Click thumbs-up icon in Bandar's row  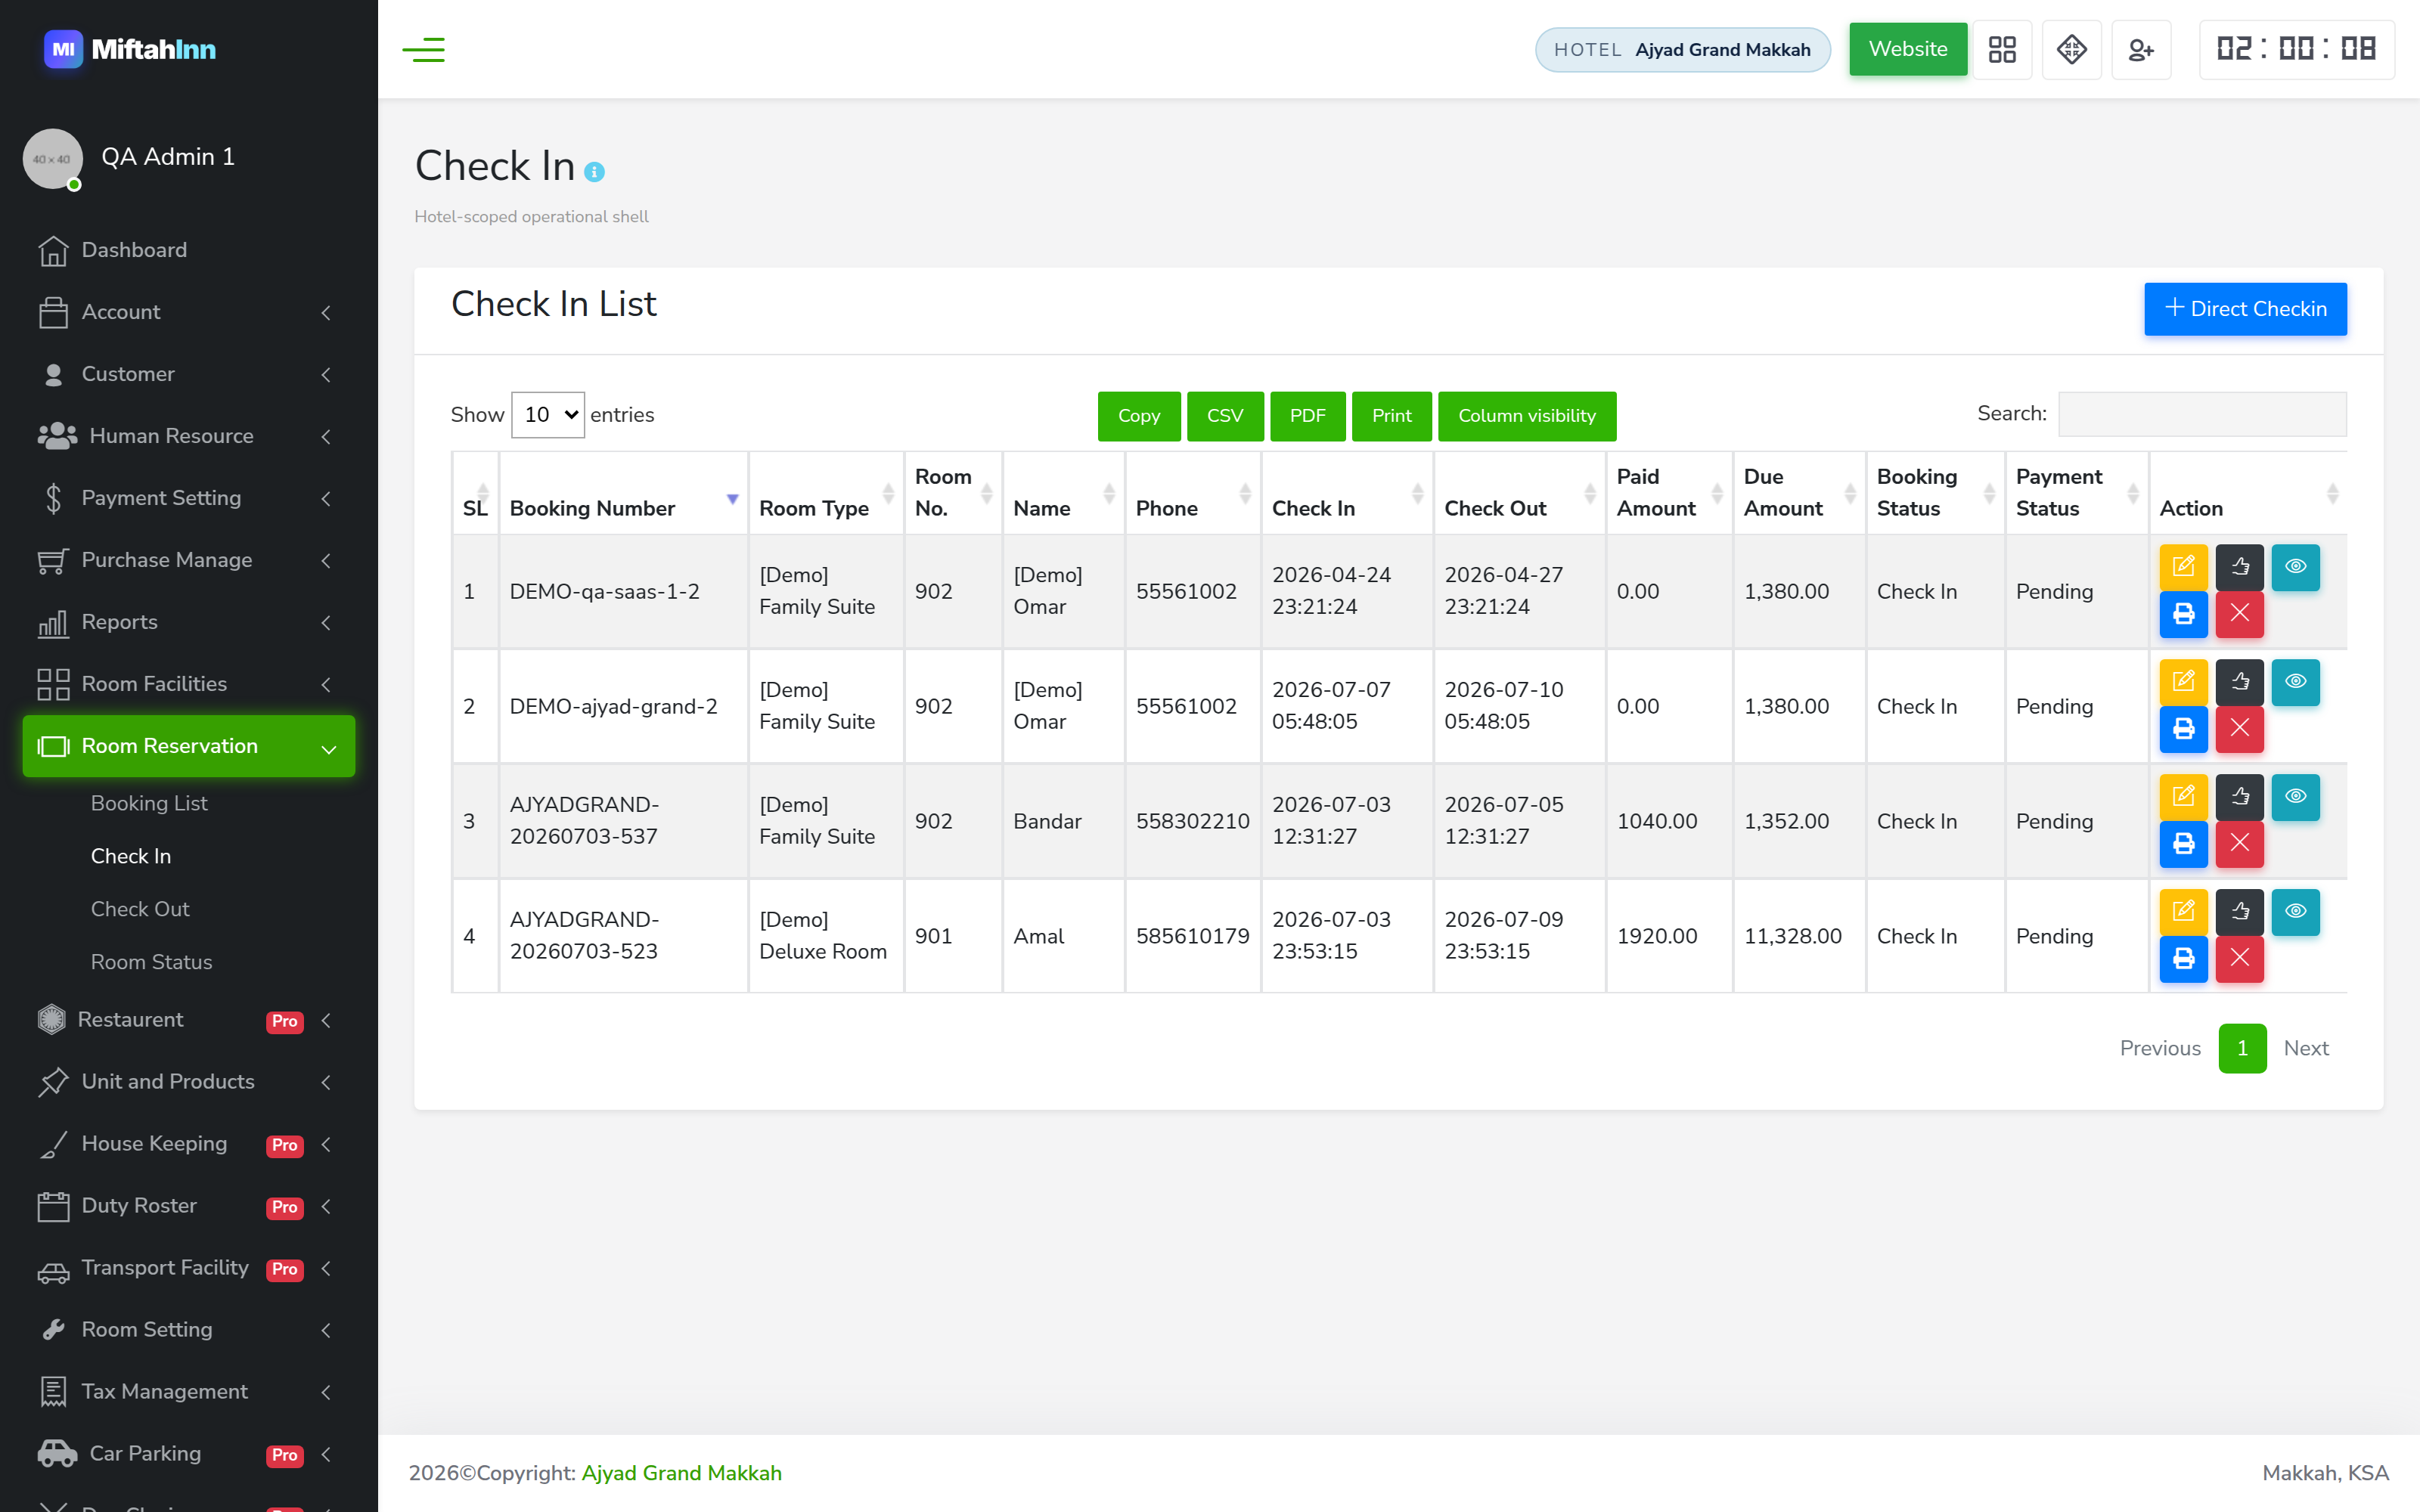point(2239,797)
